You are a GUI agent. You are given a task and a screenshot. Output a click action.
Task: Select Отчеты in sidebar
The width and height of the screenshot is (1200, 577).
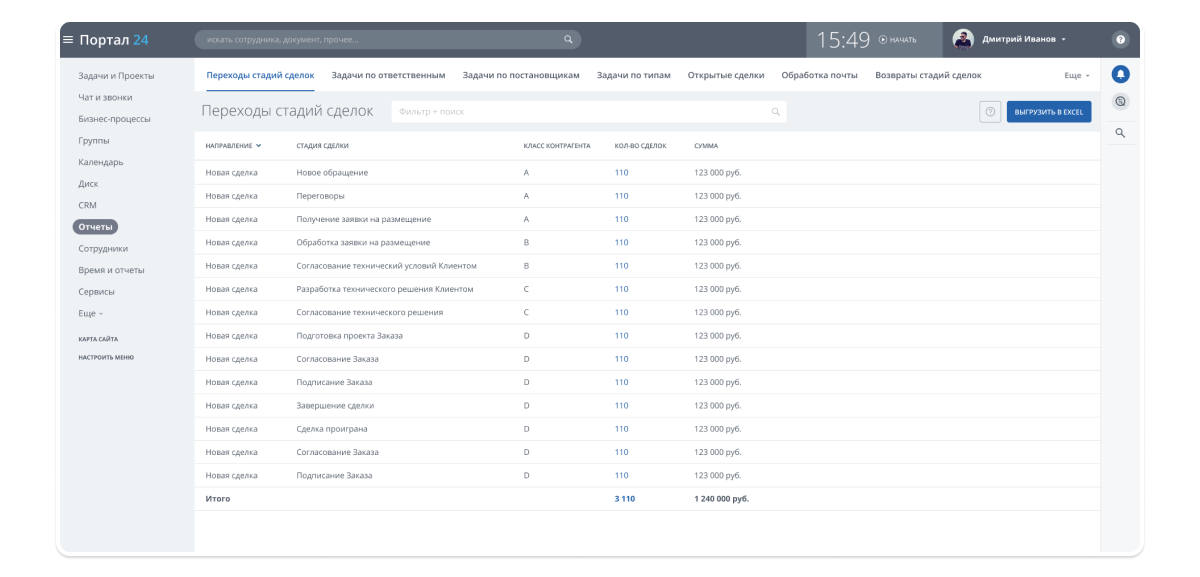coord(95,227)
